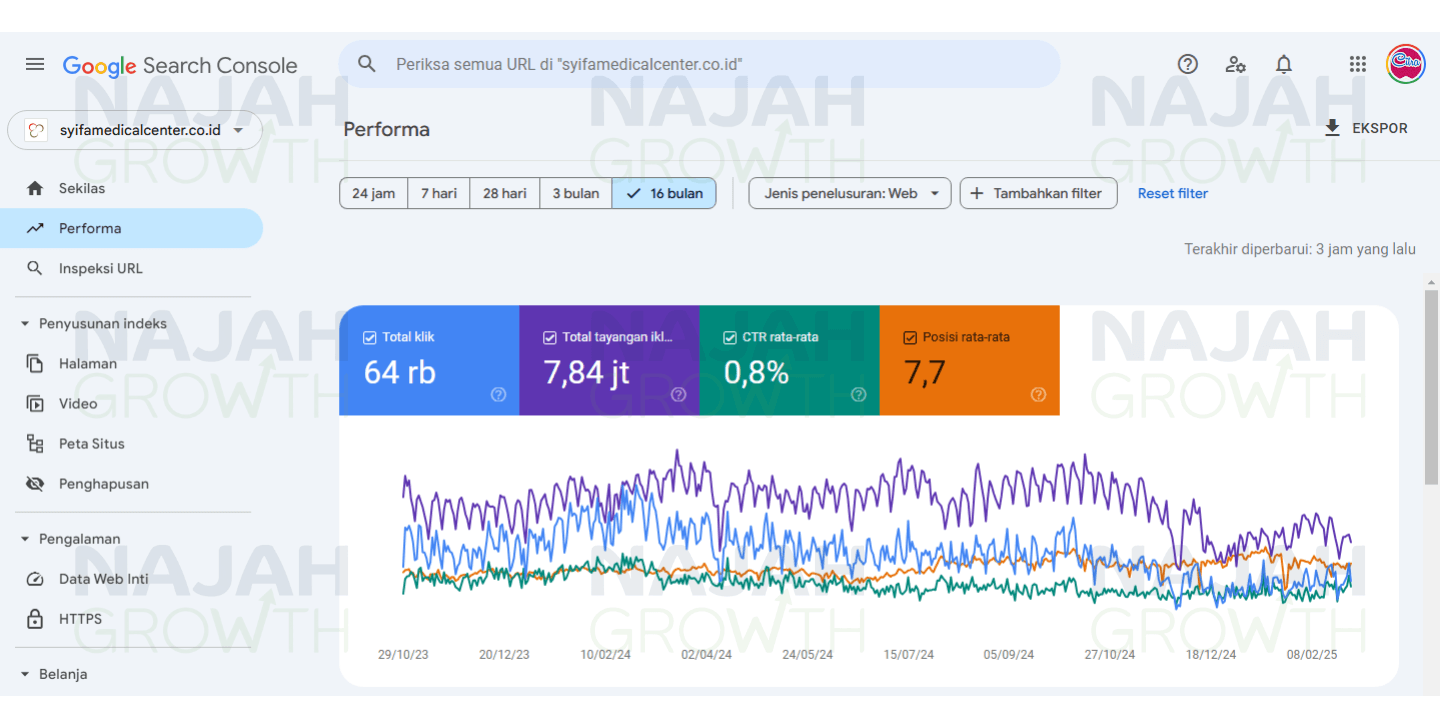Click the plus icon in Tambahkan filter
Image resolution: width=1440 pixels, height=728 pixels.
click(977, 193)
